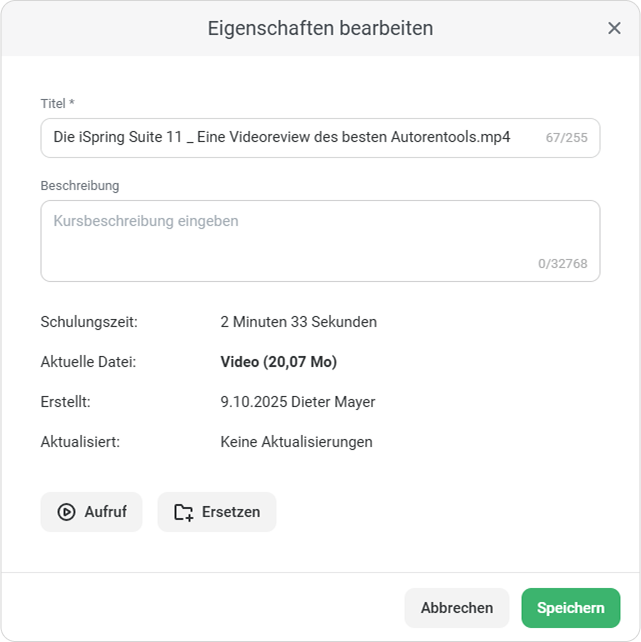641x642 pixels.
Task: Save properties with Speichern
Action: pos(570,608)
